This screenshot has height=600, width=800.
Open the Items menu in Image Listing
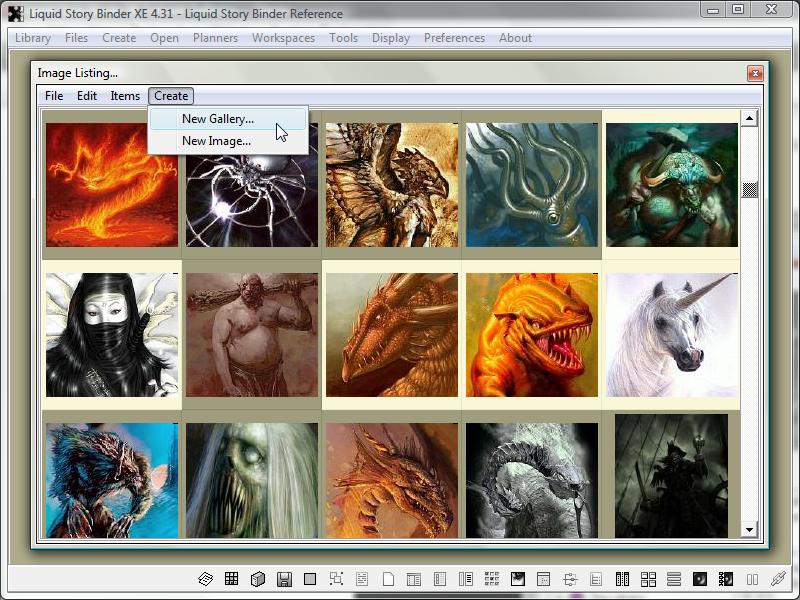coord(125,96)
